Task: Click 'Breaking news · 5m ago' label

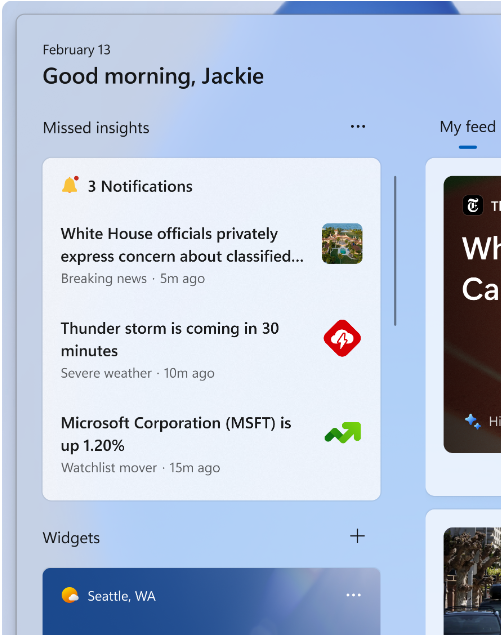Action: click(x=133, y=279)
